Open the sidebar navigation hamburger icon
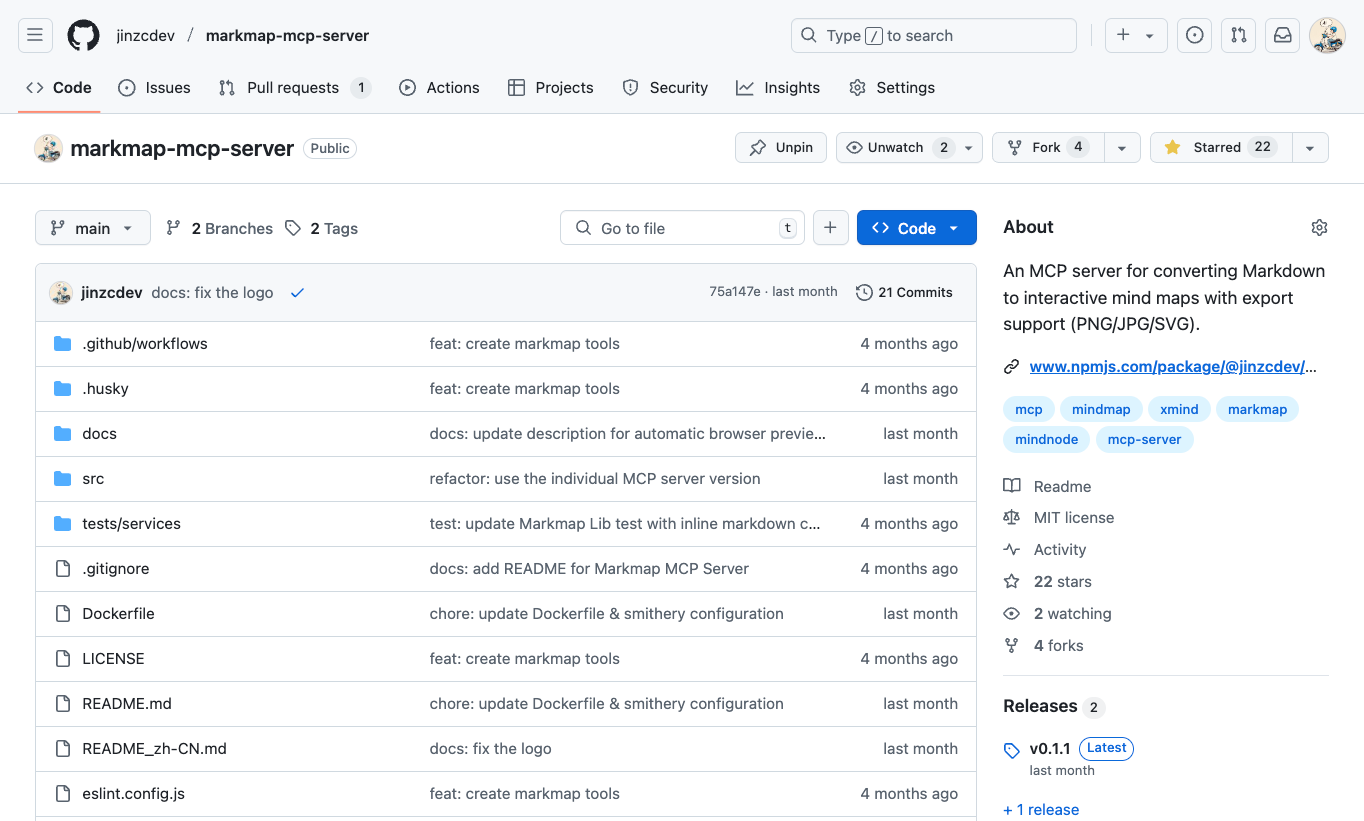 pos(35,35)
